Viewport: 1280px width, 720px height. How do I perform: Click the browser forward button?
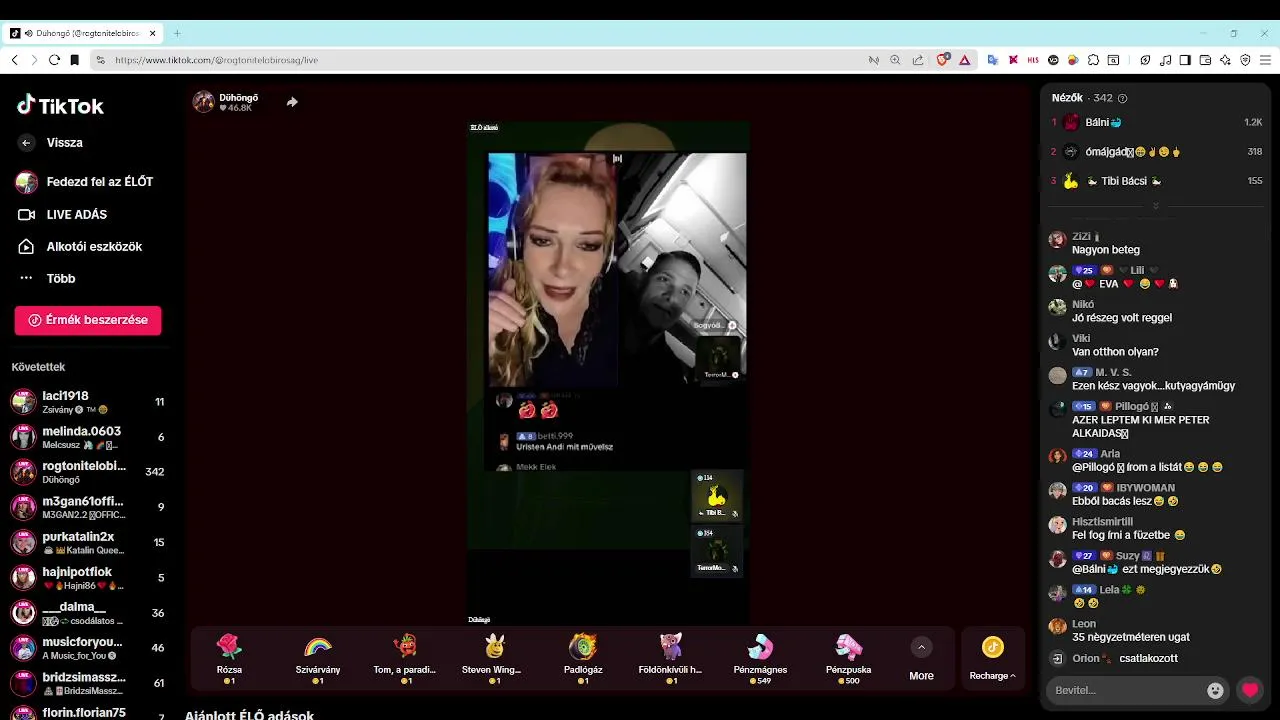(35, 60)
